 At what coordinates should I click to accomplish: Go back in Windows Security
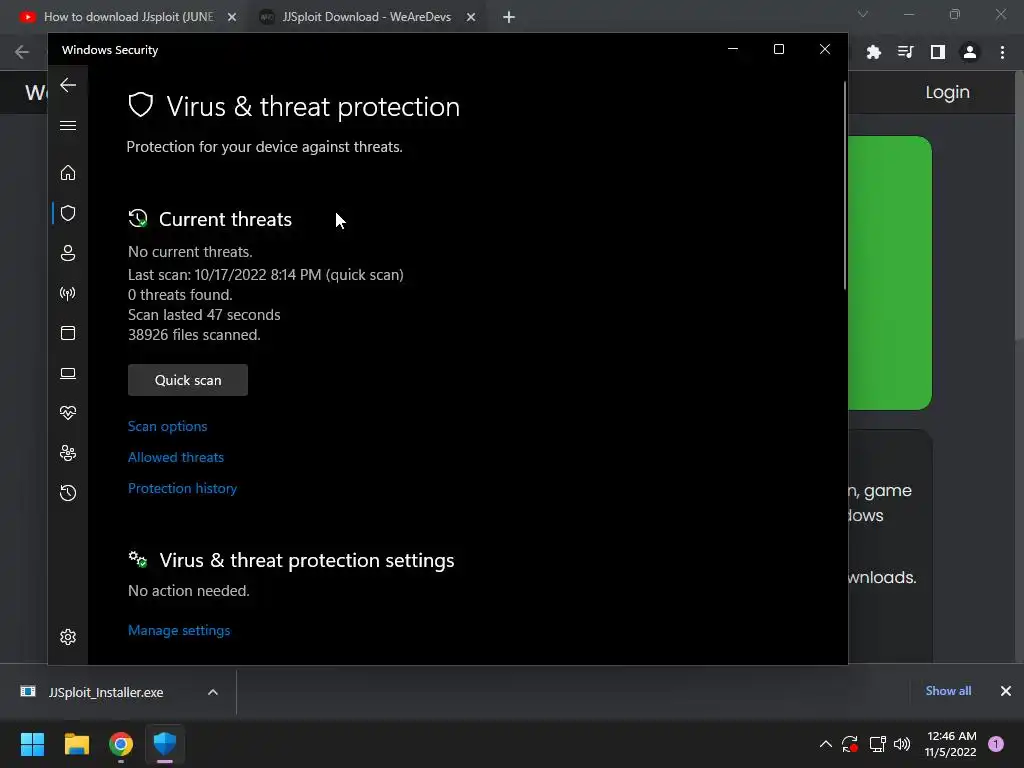click(68, 85)
